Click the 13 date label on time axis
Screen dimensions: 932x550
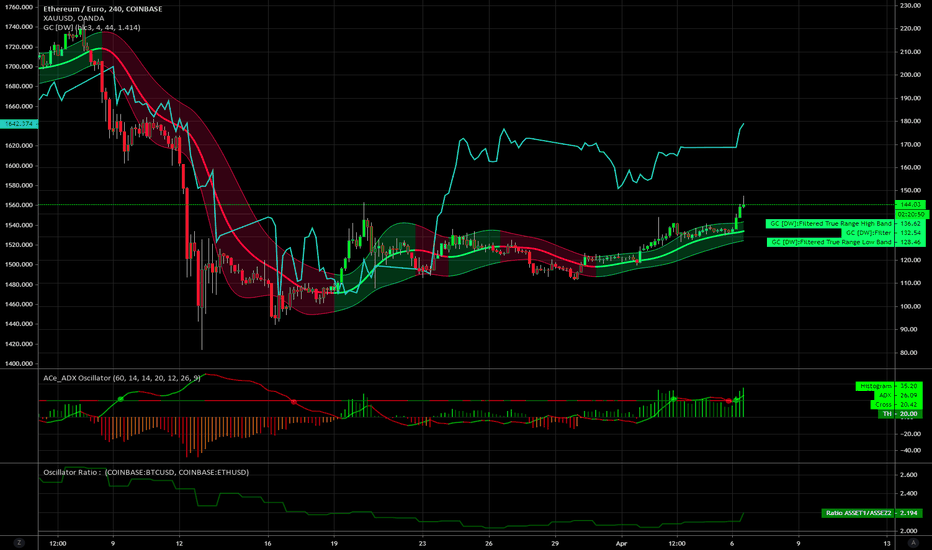[x=887, y=543]
